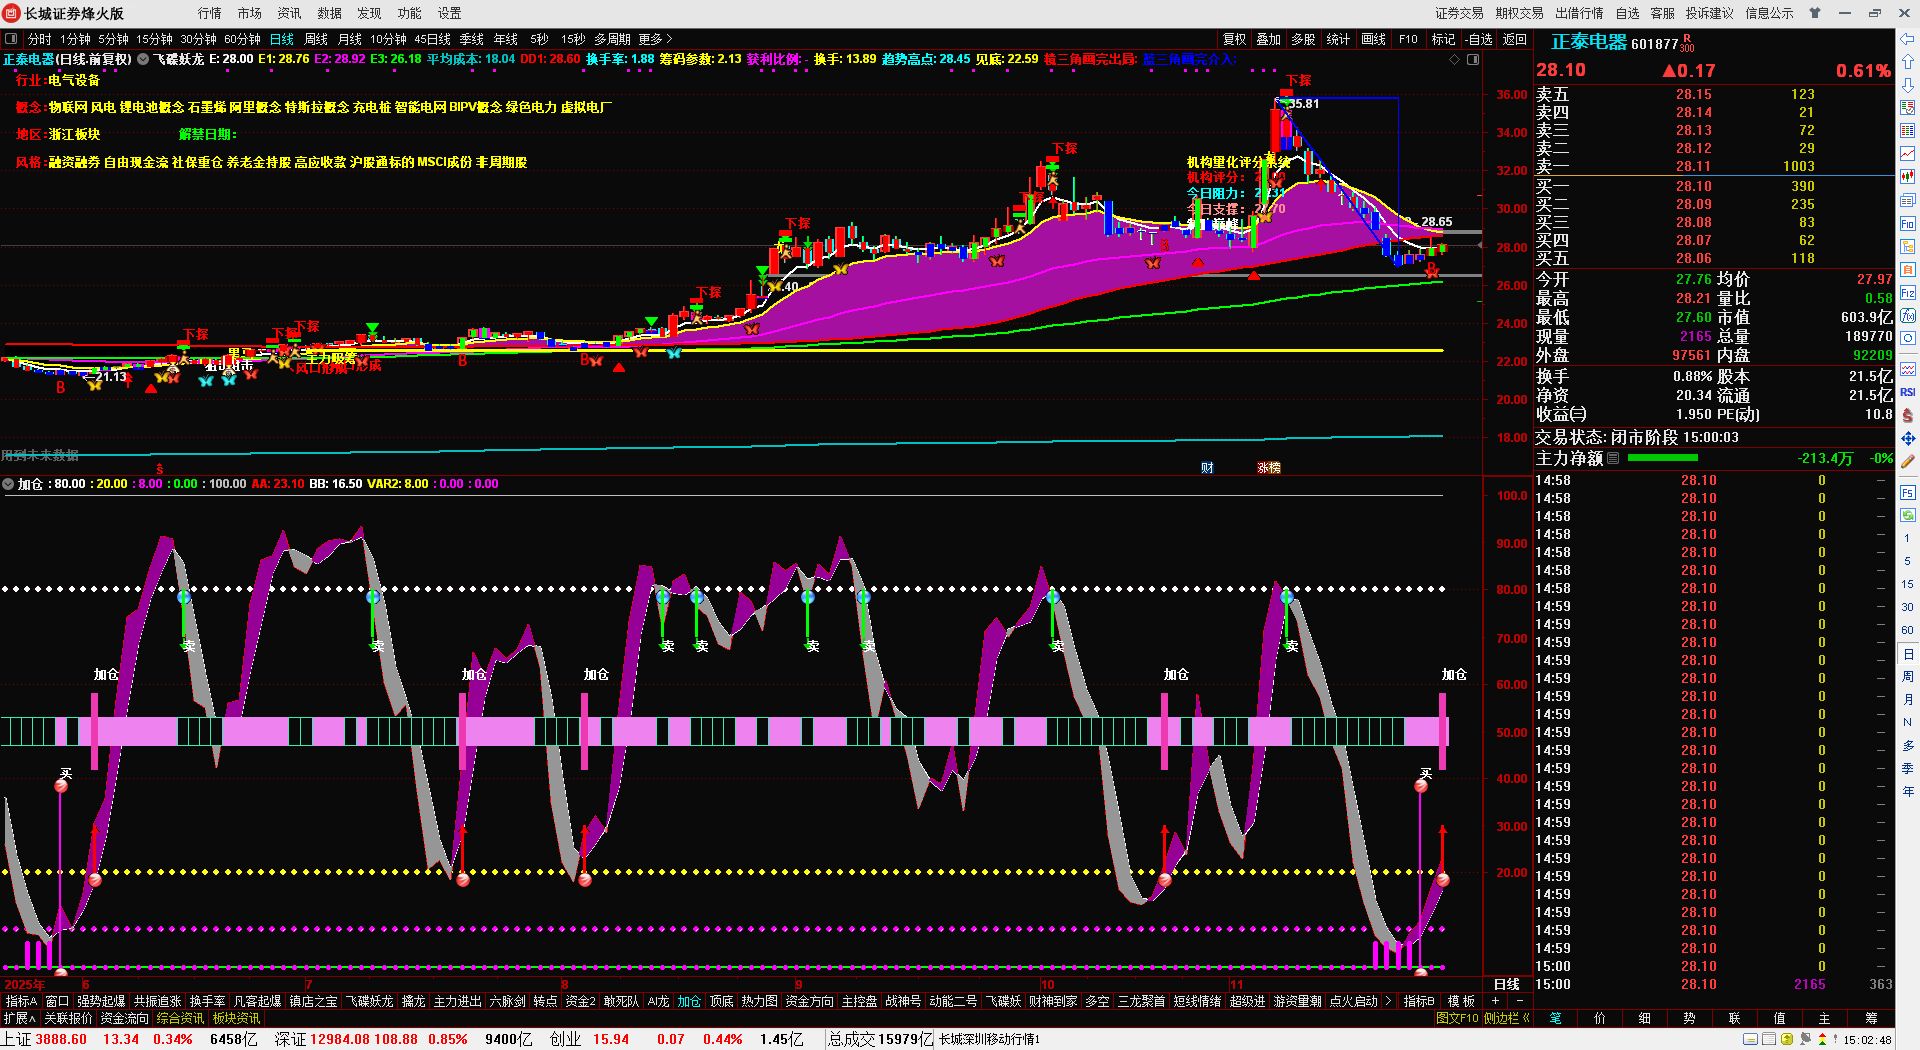Click the back arrow icon in right sidebar
Screen dimensions: 1920x1050
tap(1908, 39)
